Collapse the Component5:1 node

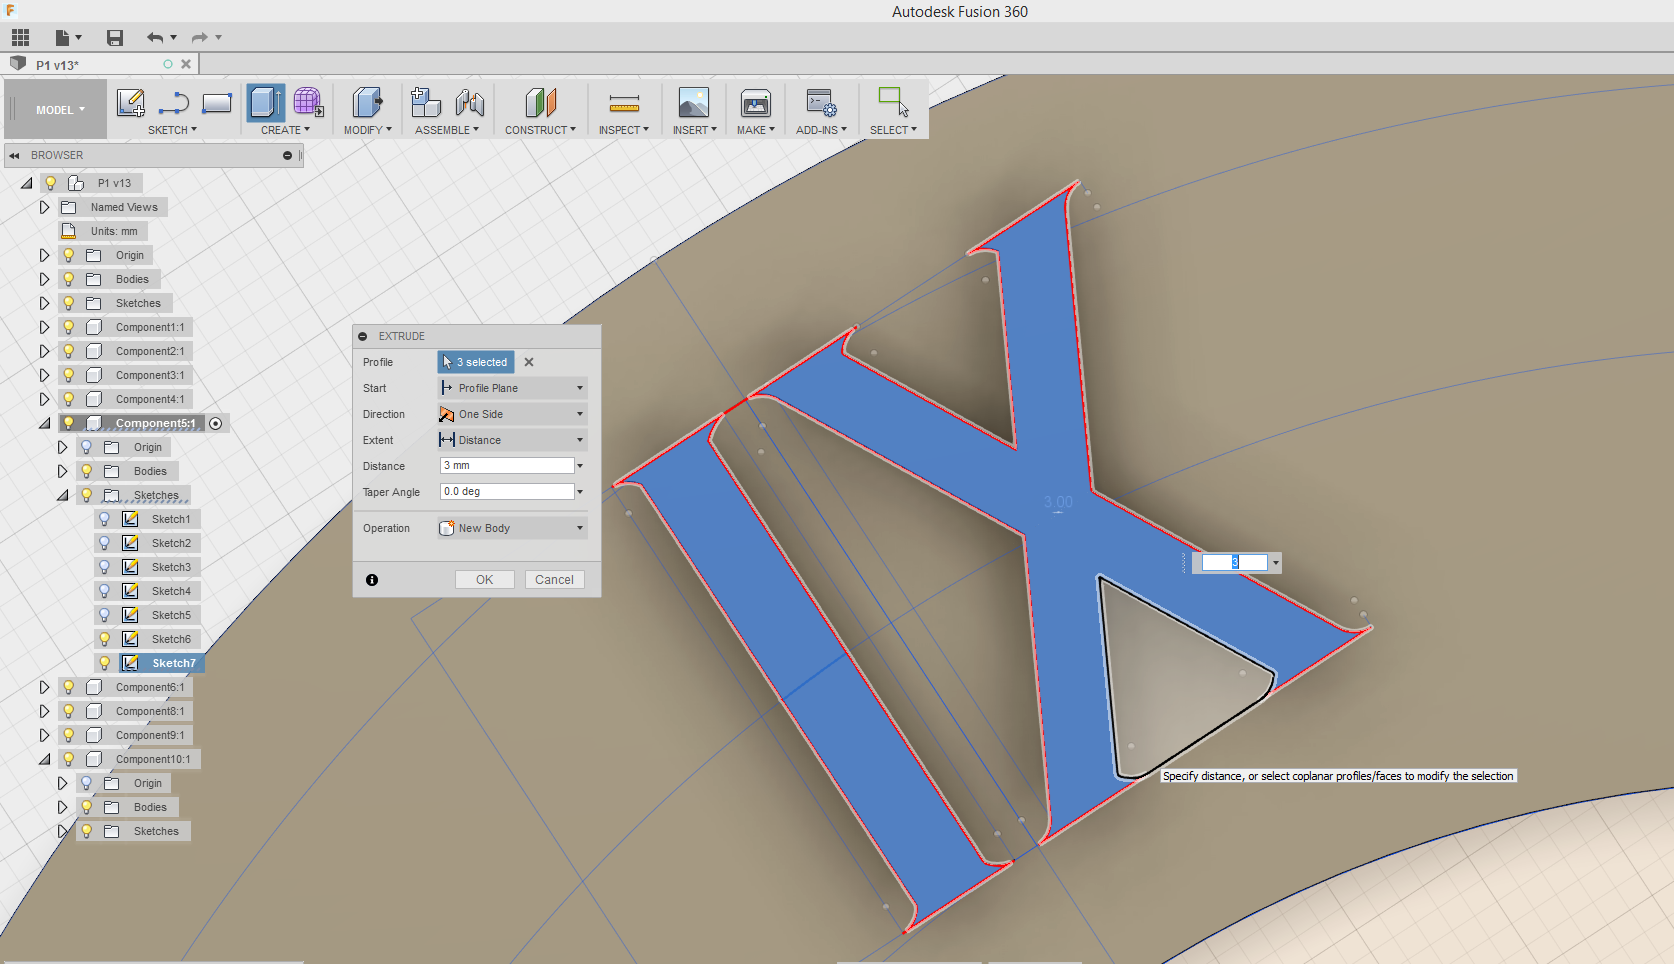[44, 423]
